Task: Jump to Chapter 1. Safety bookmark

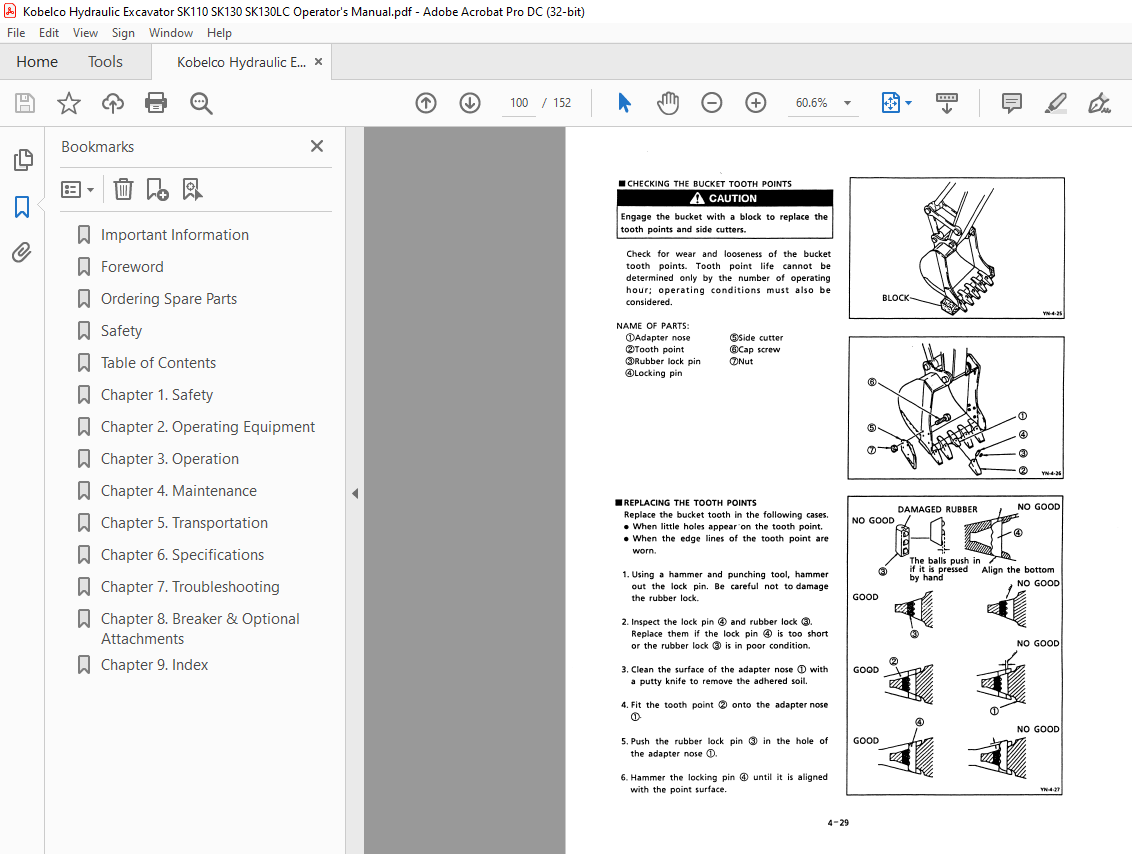Action: (157, 395)
